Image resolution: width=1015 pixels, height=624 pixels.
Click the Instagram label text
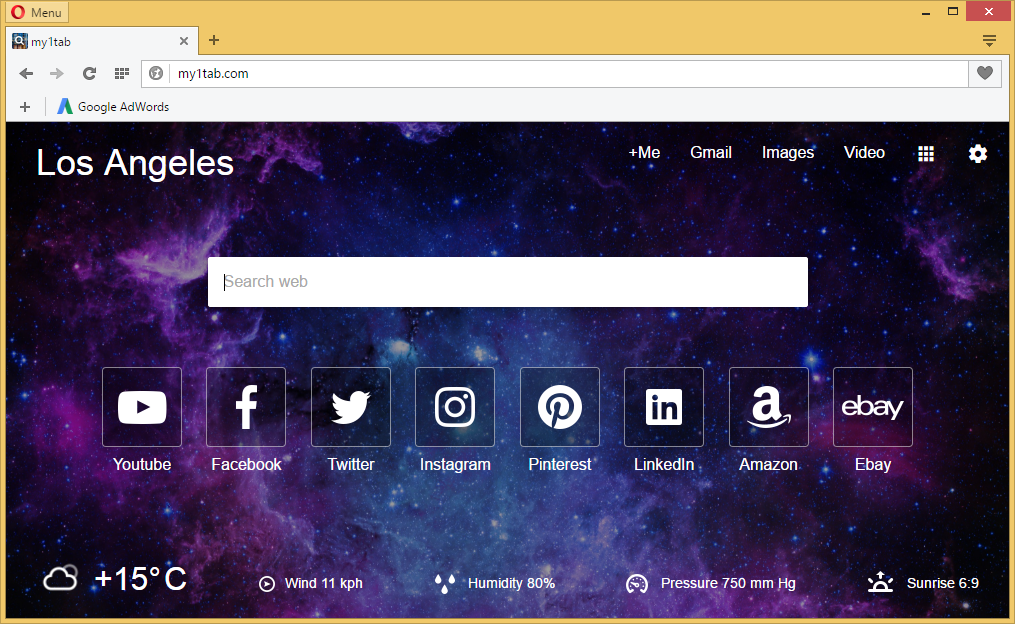(x=455, y=465)
